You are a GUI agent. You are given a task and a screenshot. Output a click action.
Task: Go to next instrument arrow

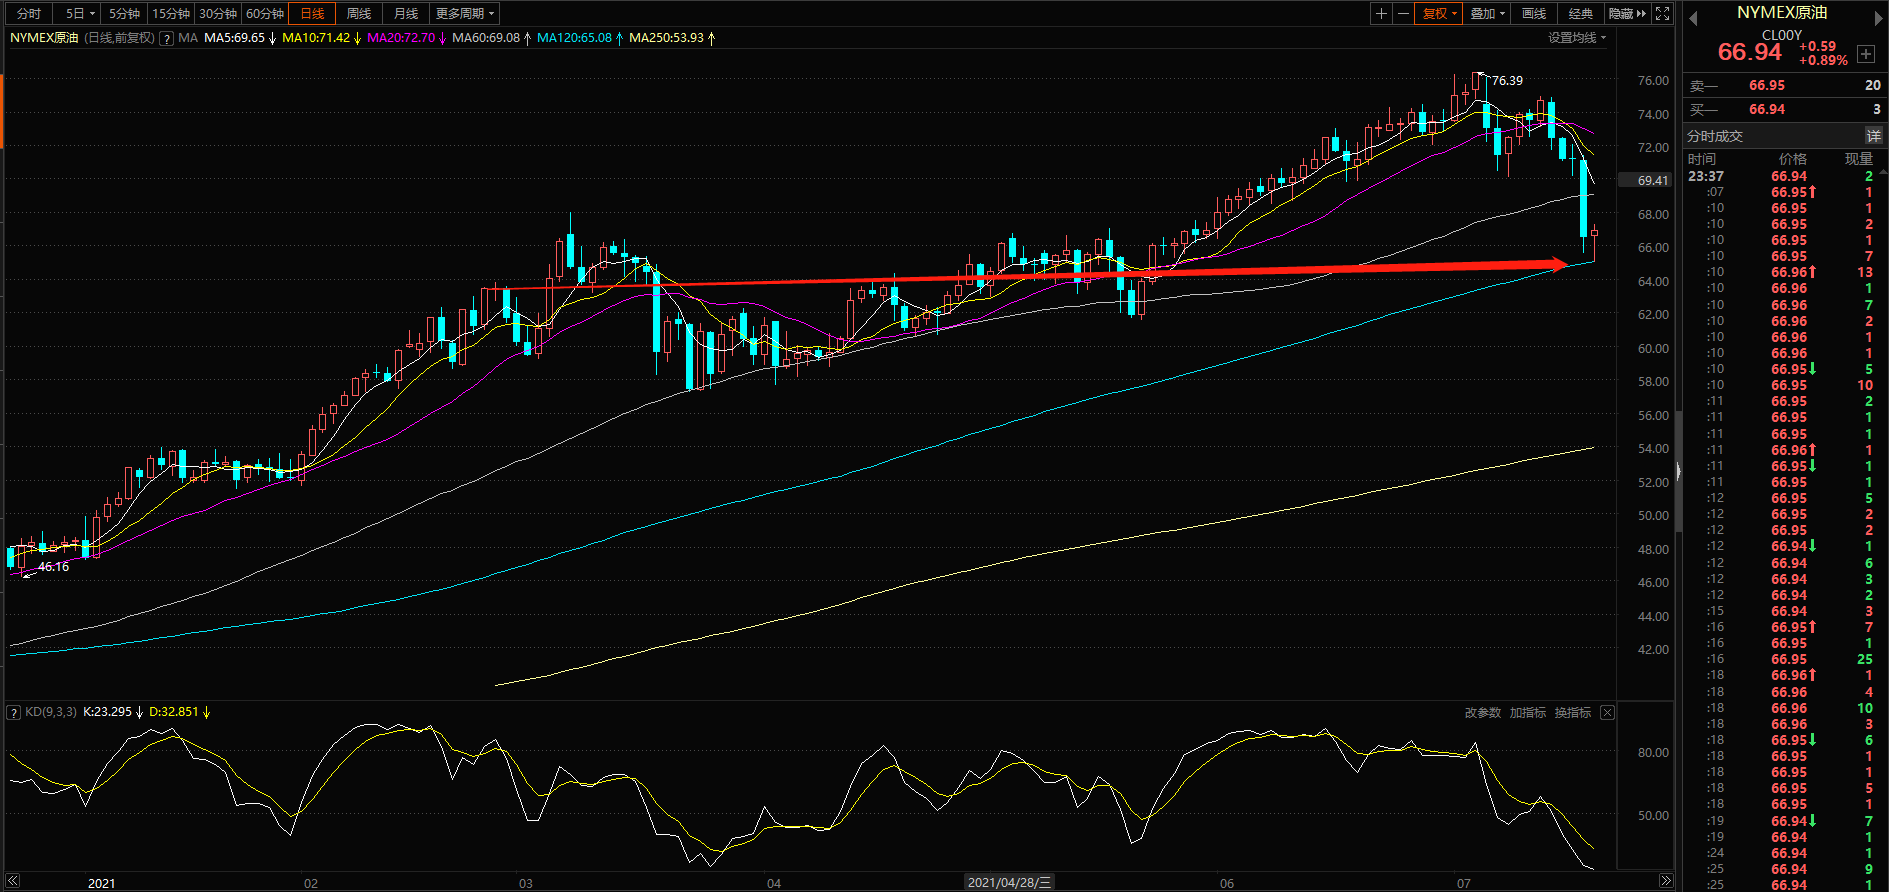pyautogui.click(x=1879, y=18)
